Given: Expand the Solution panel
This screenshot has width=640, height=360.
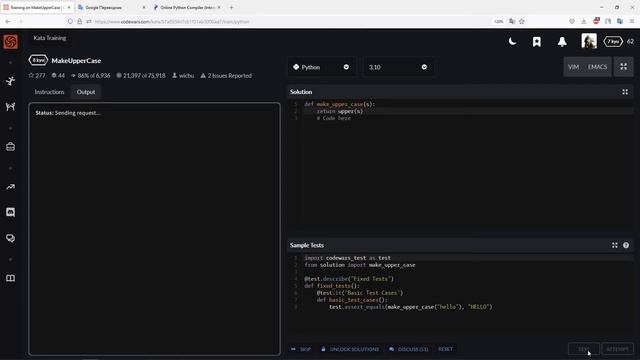Looking at the screenshot, I should pyautogui.click(x=625, y=92).
